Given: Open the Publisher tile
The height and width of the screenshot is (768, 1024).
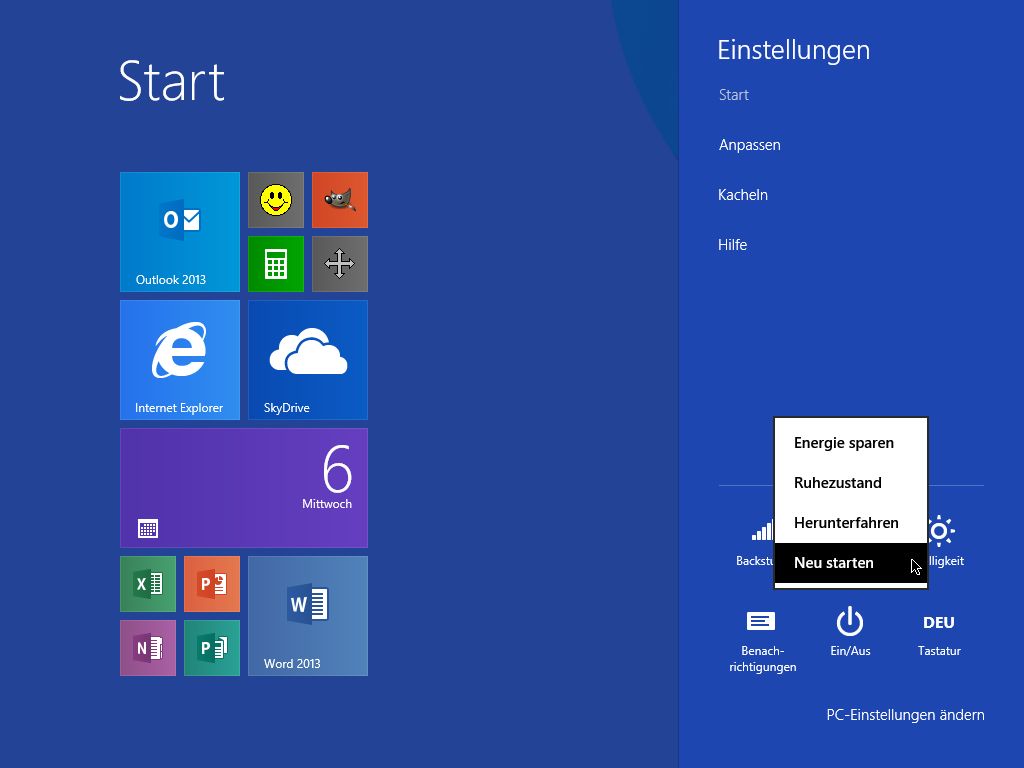Looking at the screenshot, I should (212, 648).
